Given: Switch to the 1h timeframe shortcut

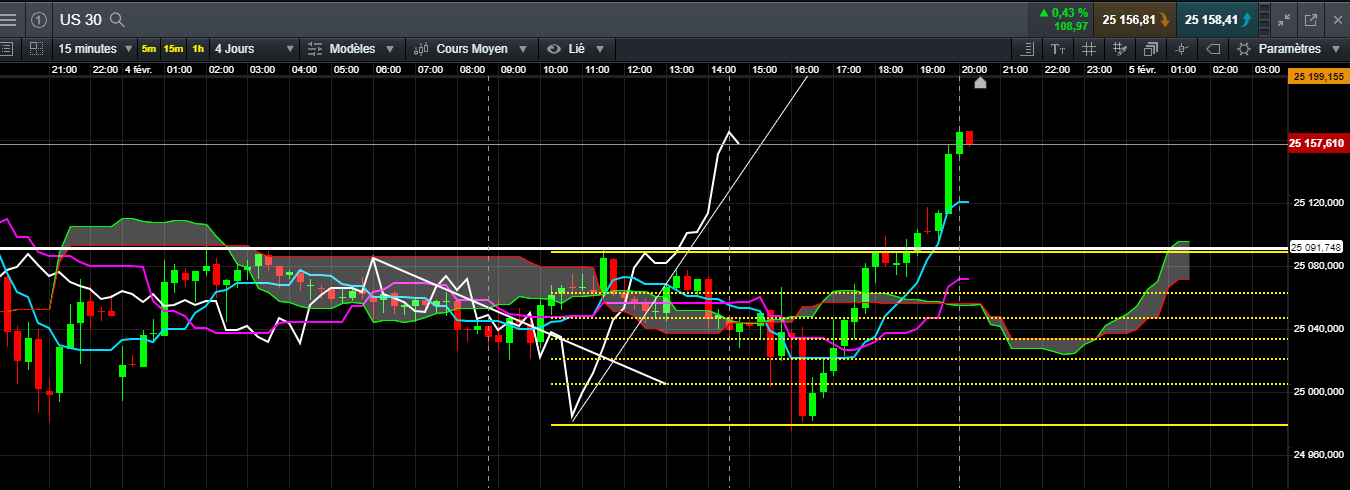Looking at the screenshot, I should coord(198,49).
